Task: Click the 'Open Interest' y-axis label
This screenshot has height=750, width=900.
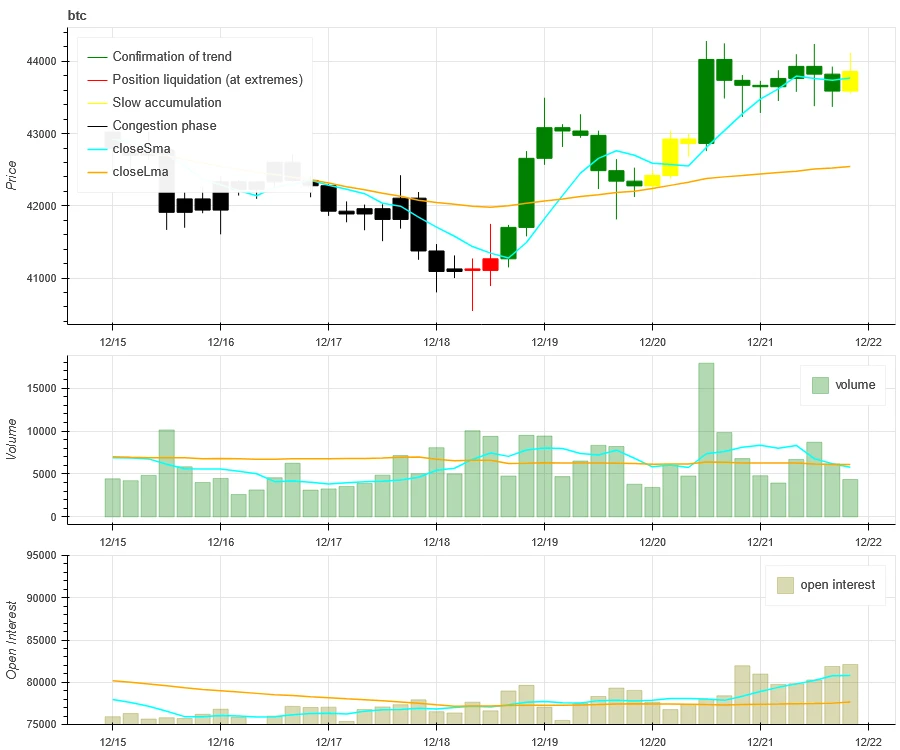Action: click(12, 640)
